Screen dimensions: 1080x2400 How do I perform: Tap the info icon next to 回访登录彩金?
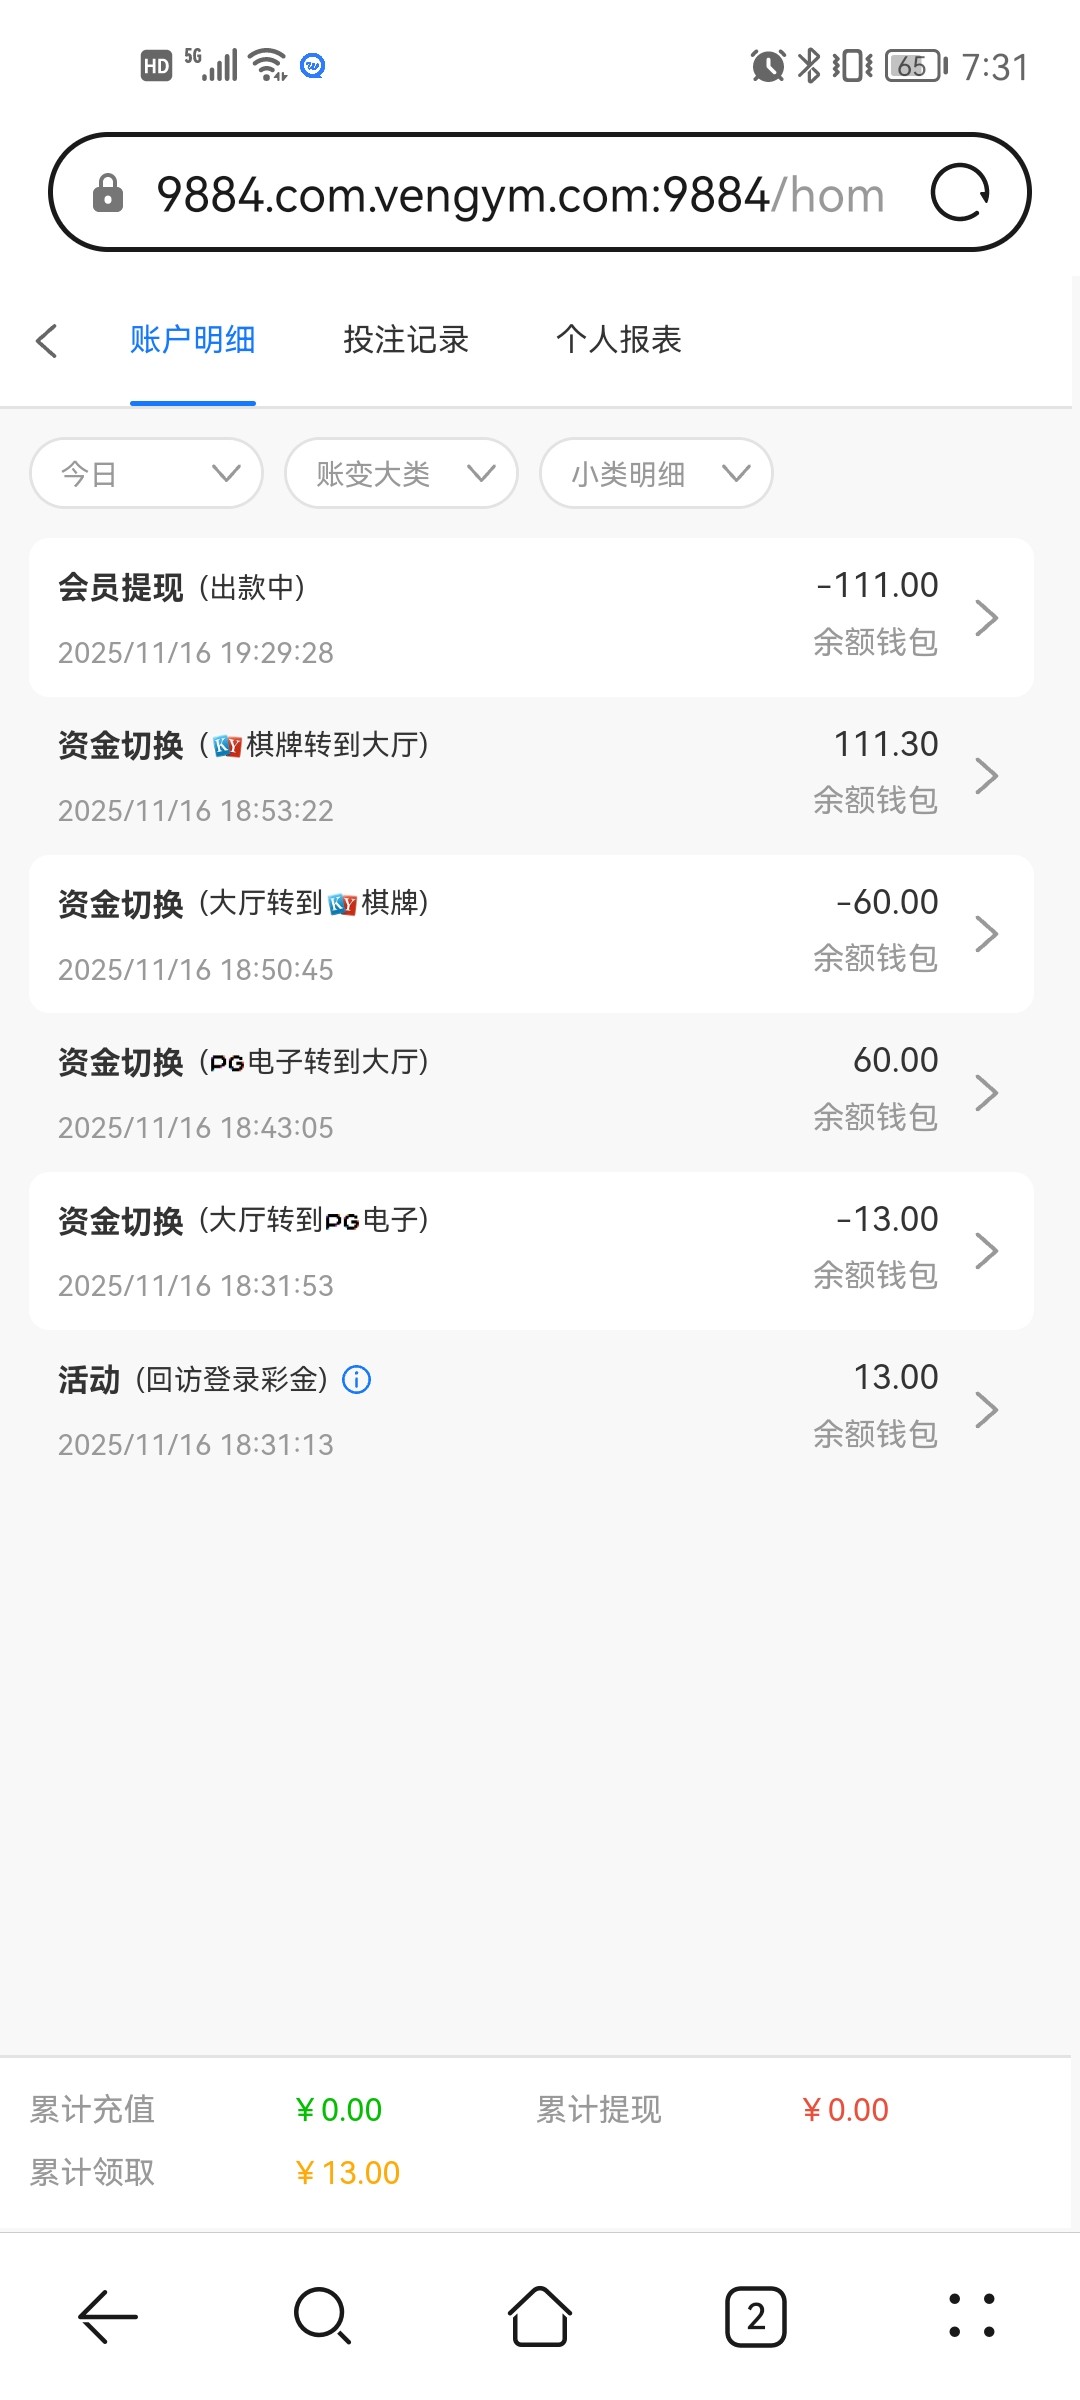click(357, 1380)
